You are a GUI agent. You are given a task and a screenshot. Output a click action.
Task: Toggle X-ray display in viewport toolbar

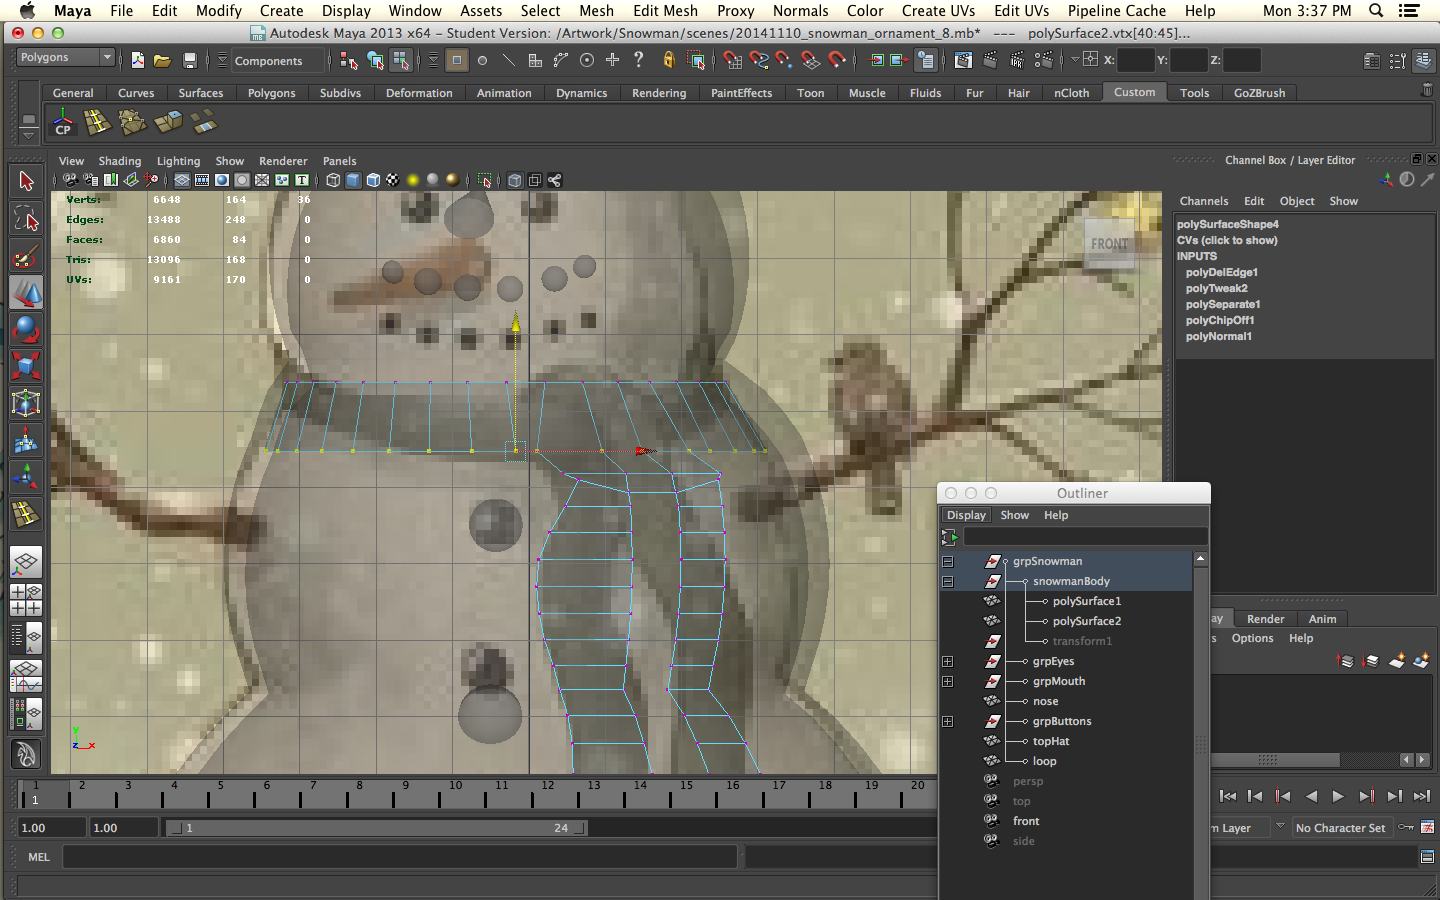click(515, 180)
